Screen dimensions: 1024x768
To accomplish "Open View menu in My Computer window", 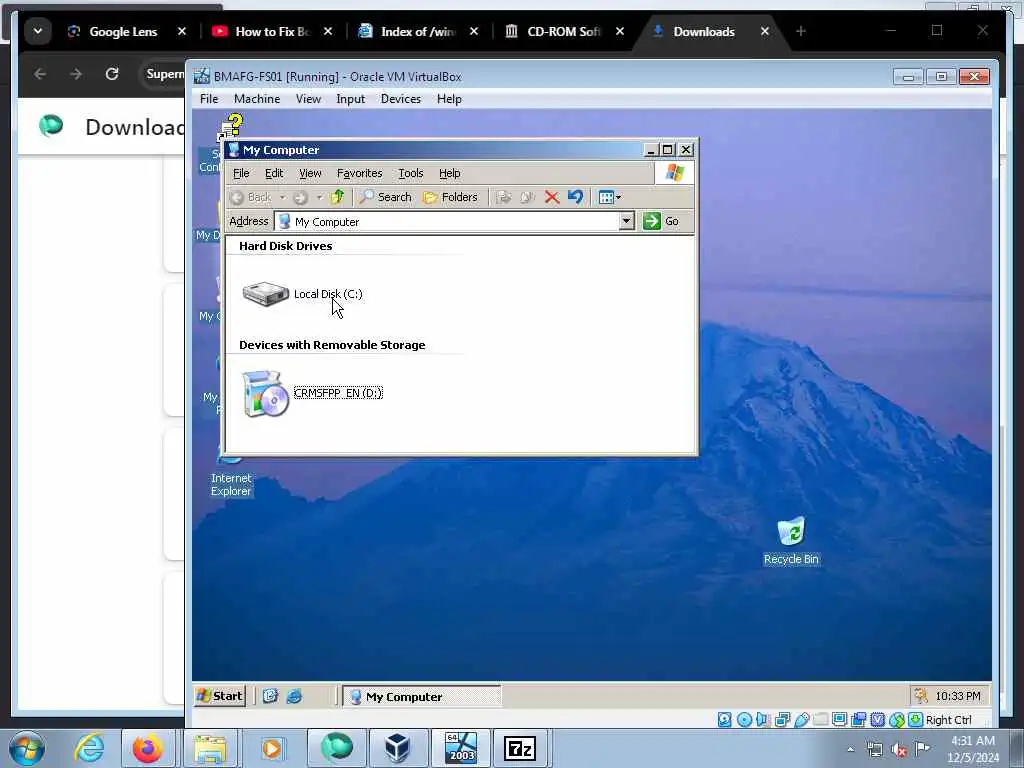I will [310, 173].
